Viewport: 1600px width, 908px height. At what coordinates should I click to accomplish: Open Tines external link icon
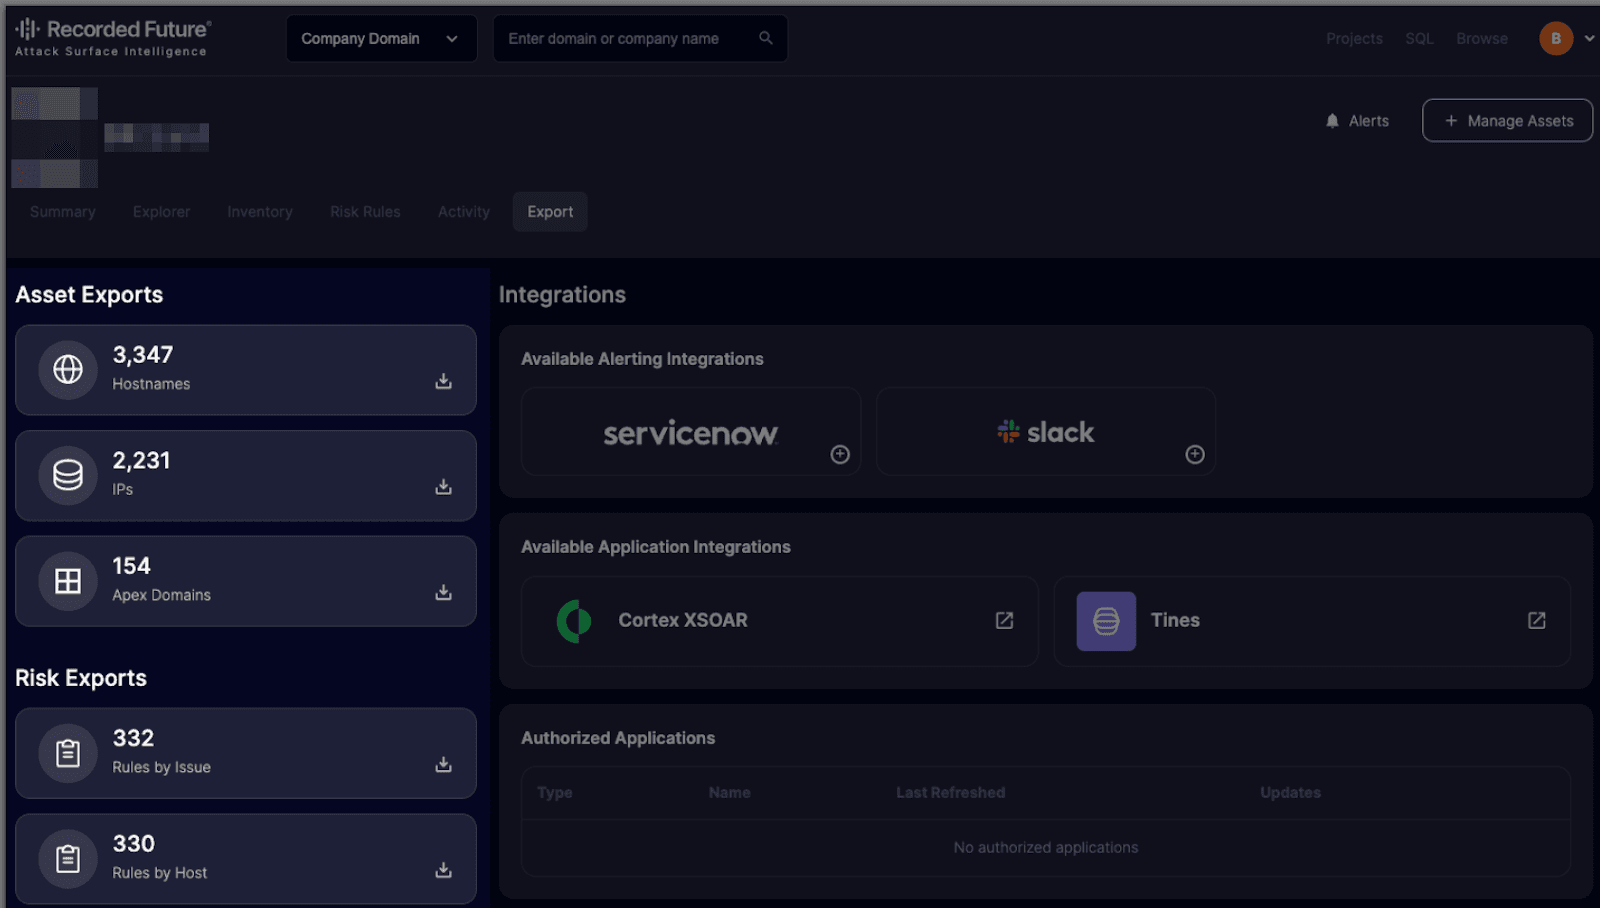click(x=1537, y=621)
